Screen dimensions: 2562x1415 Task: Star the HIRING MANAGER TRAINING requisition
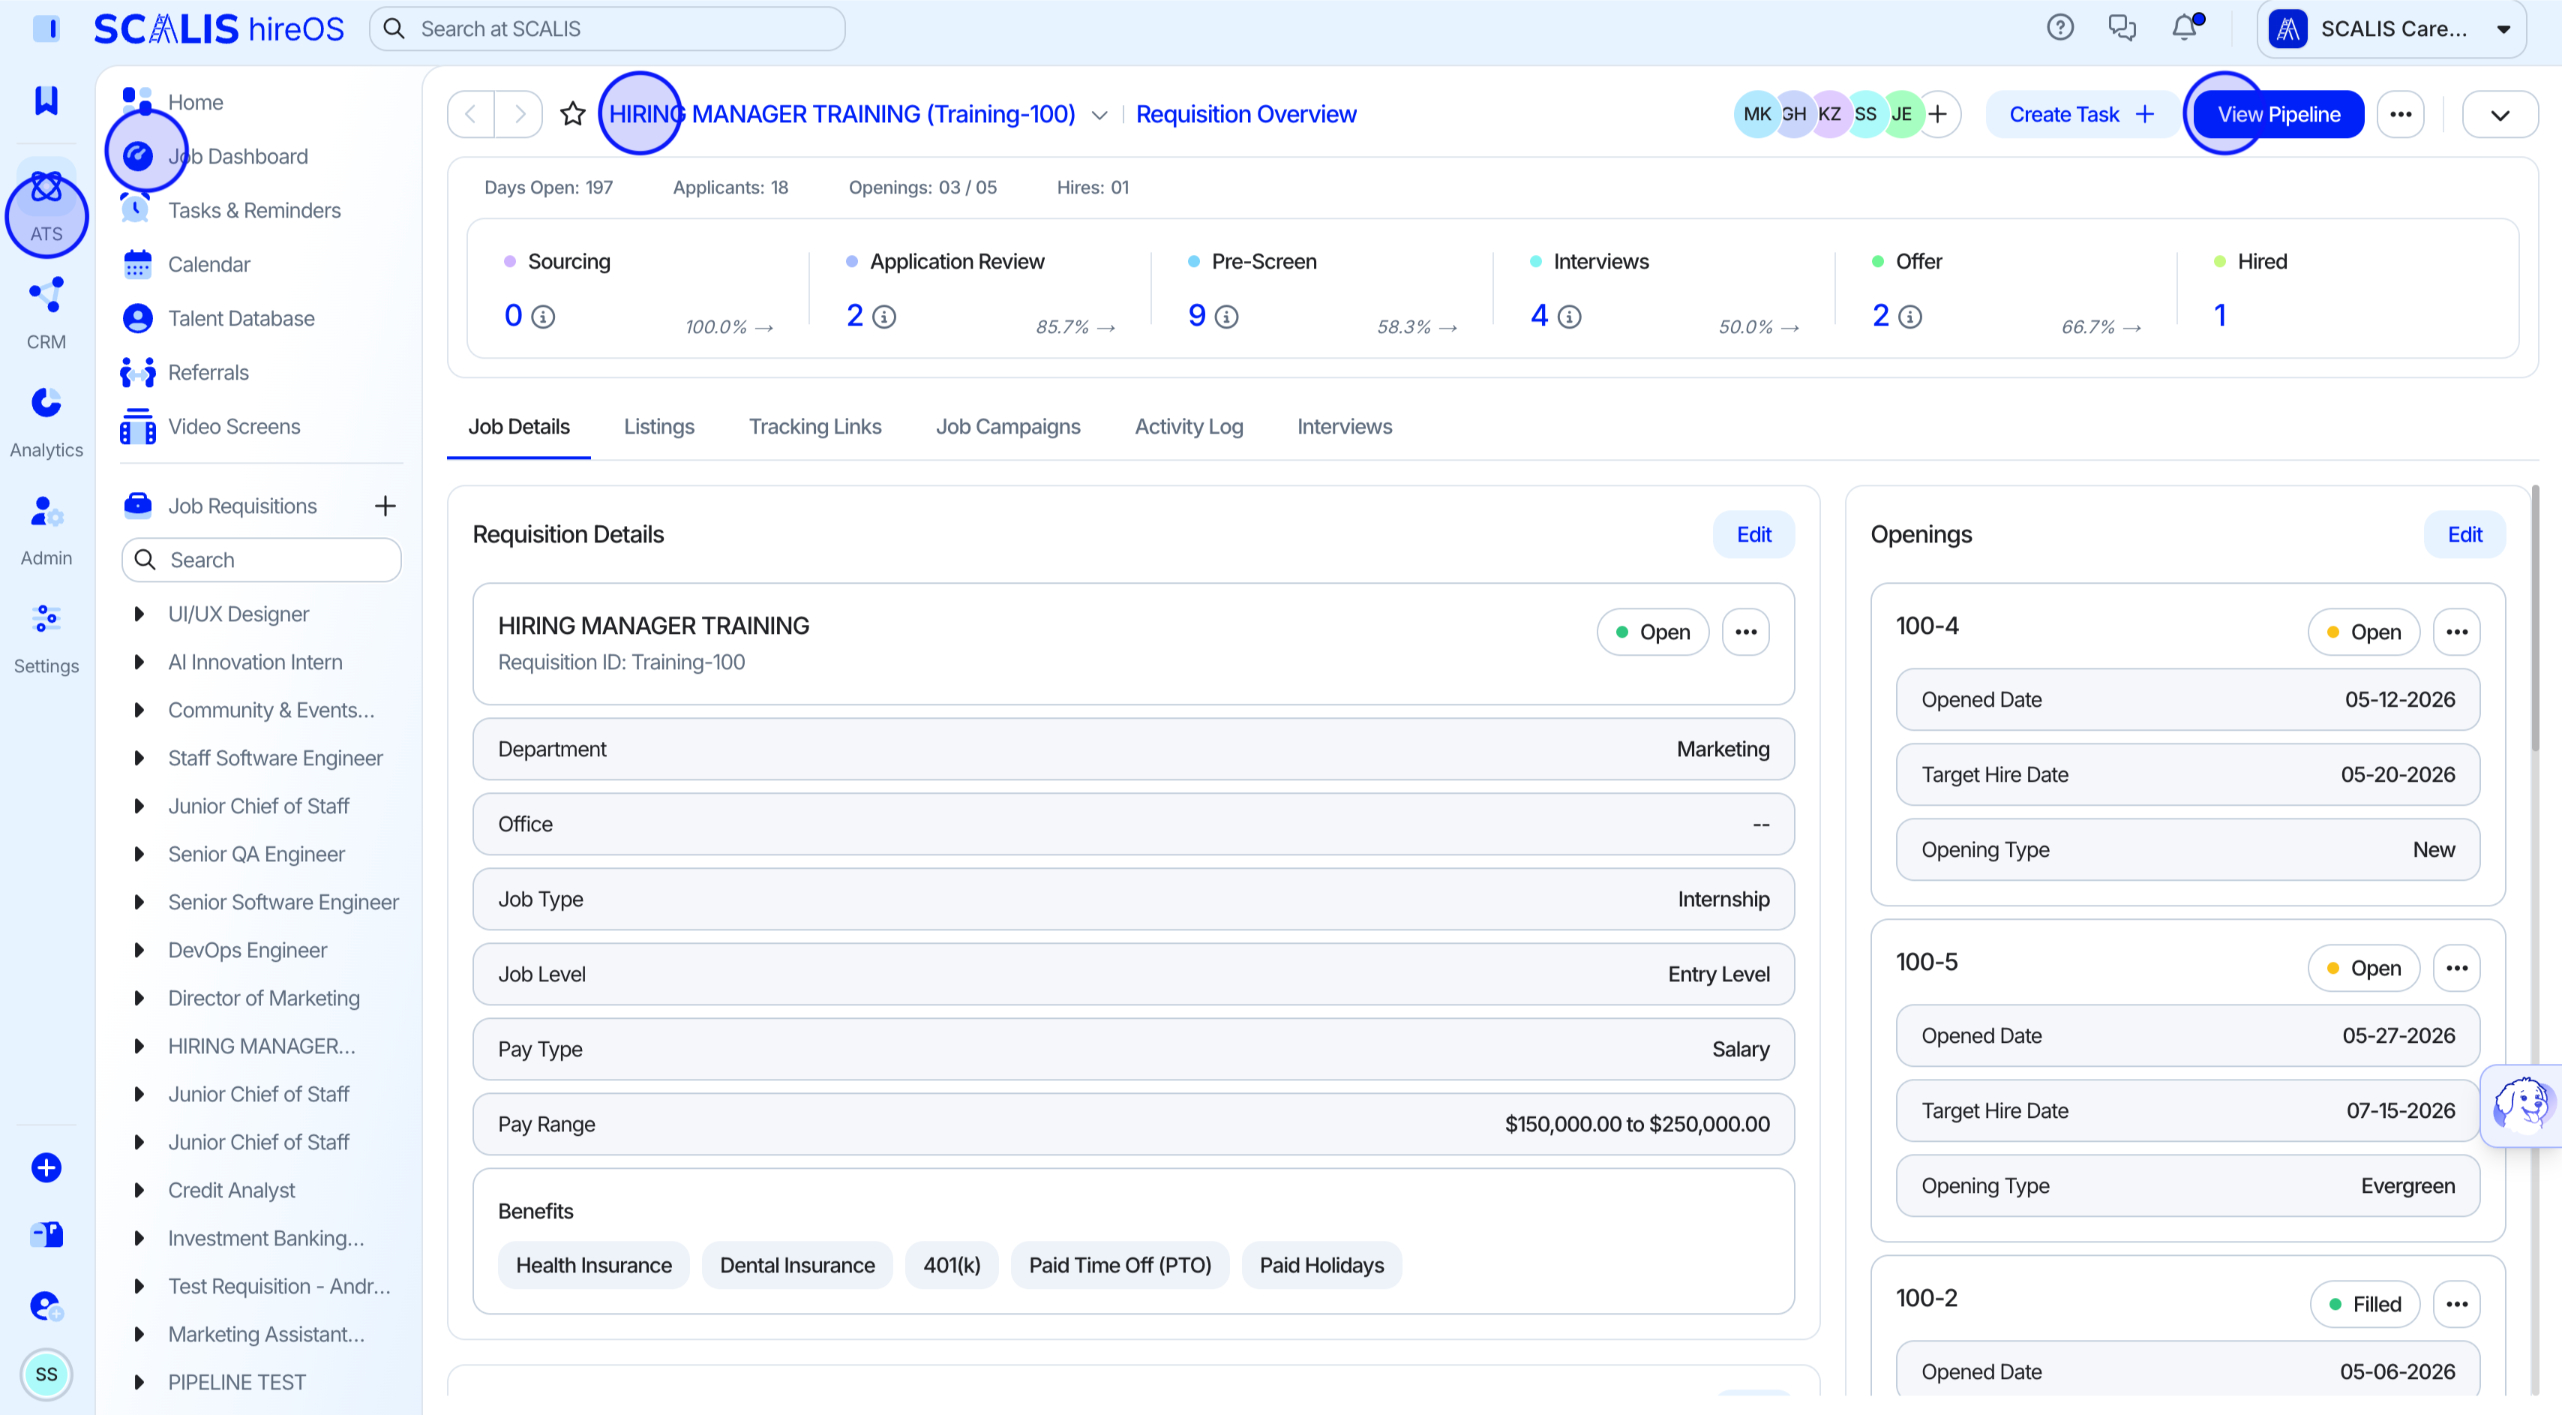click(x=572, y=114)
